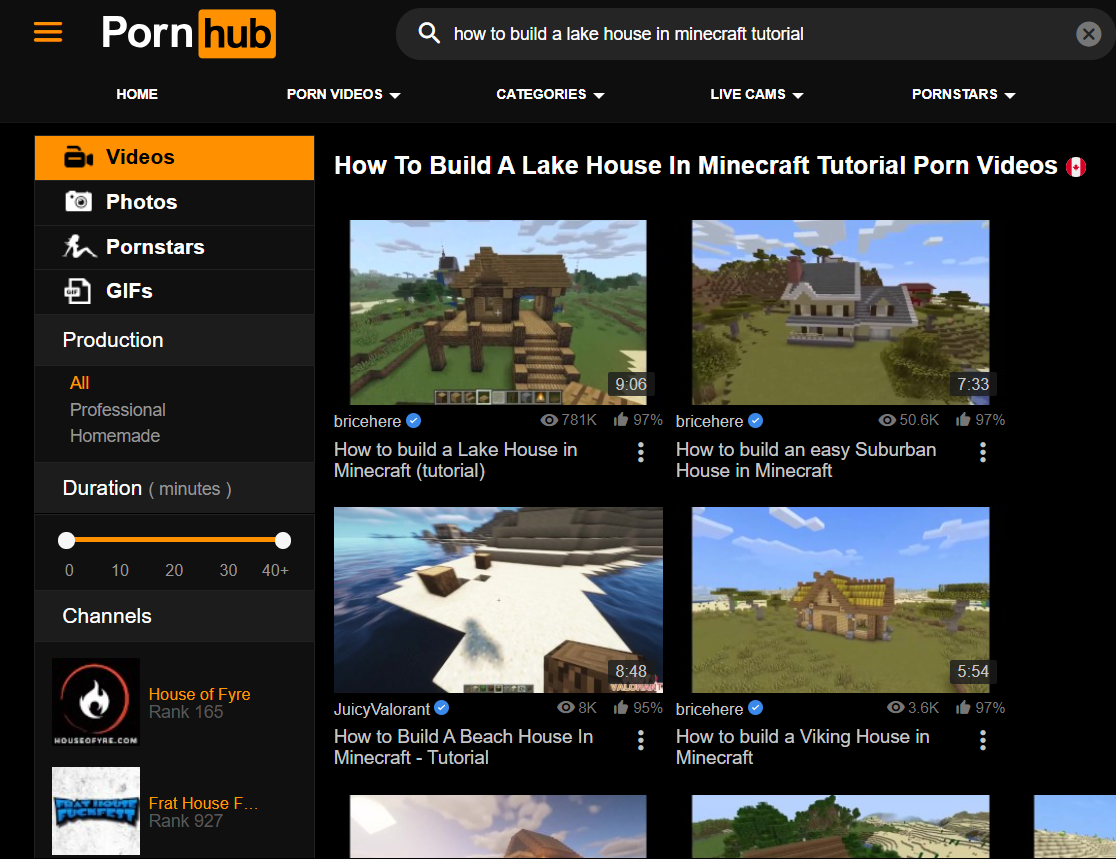Expand the CATEGORIES dropdown
The image size is (1116, 859).
[550, 94]
